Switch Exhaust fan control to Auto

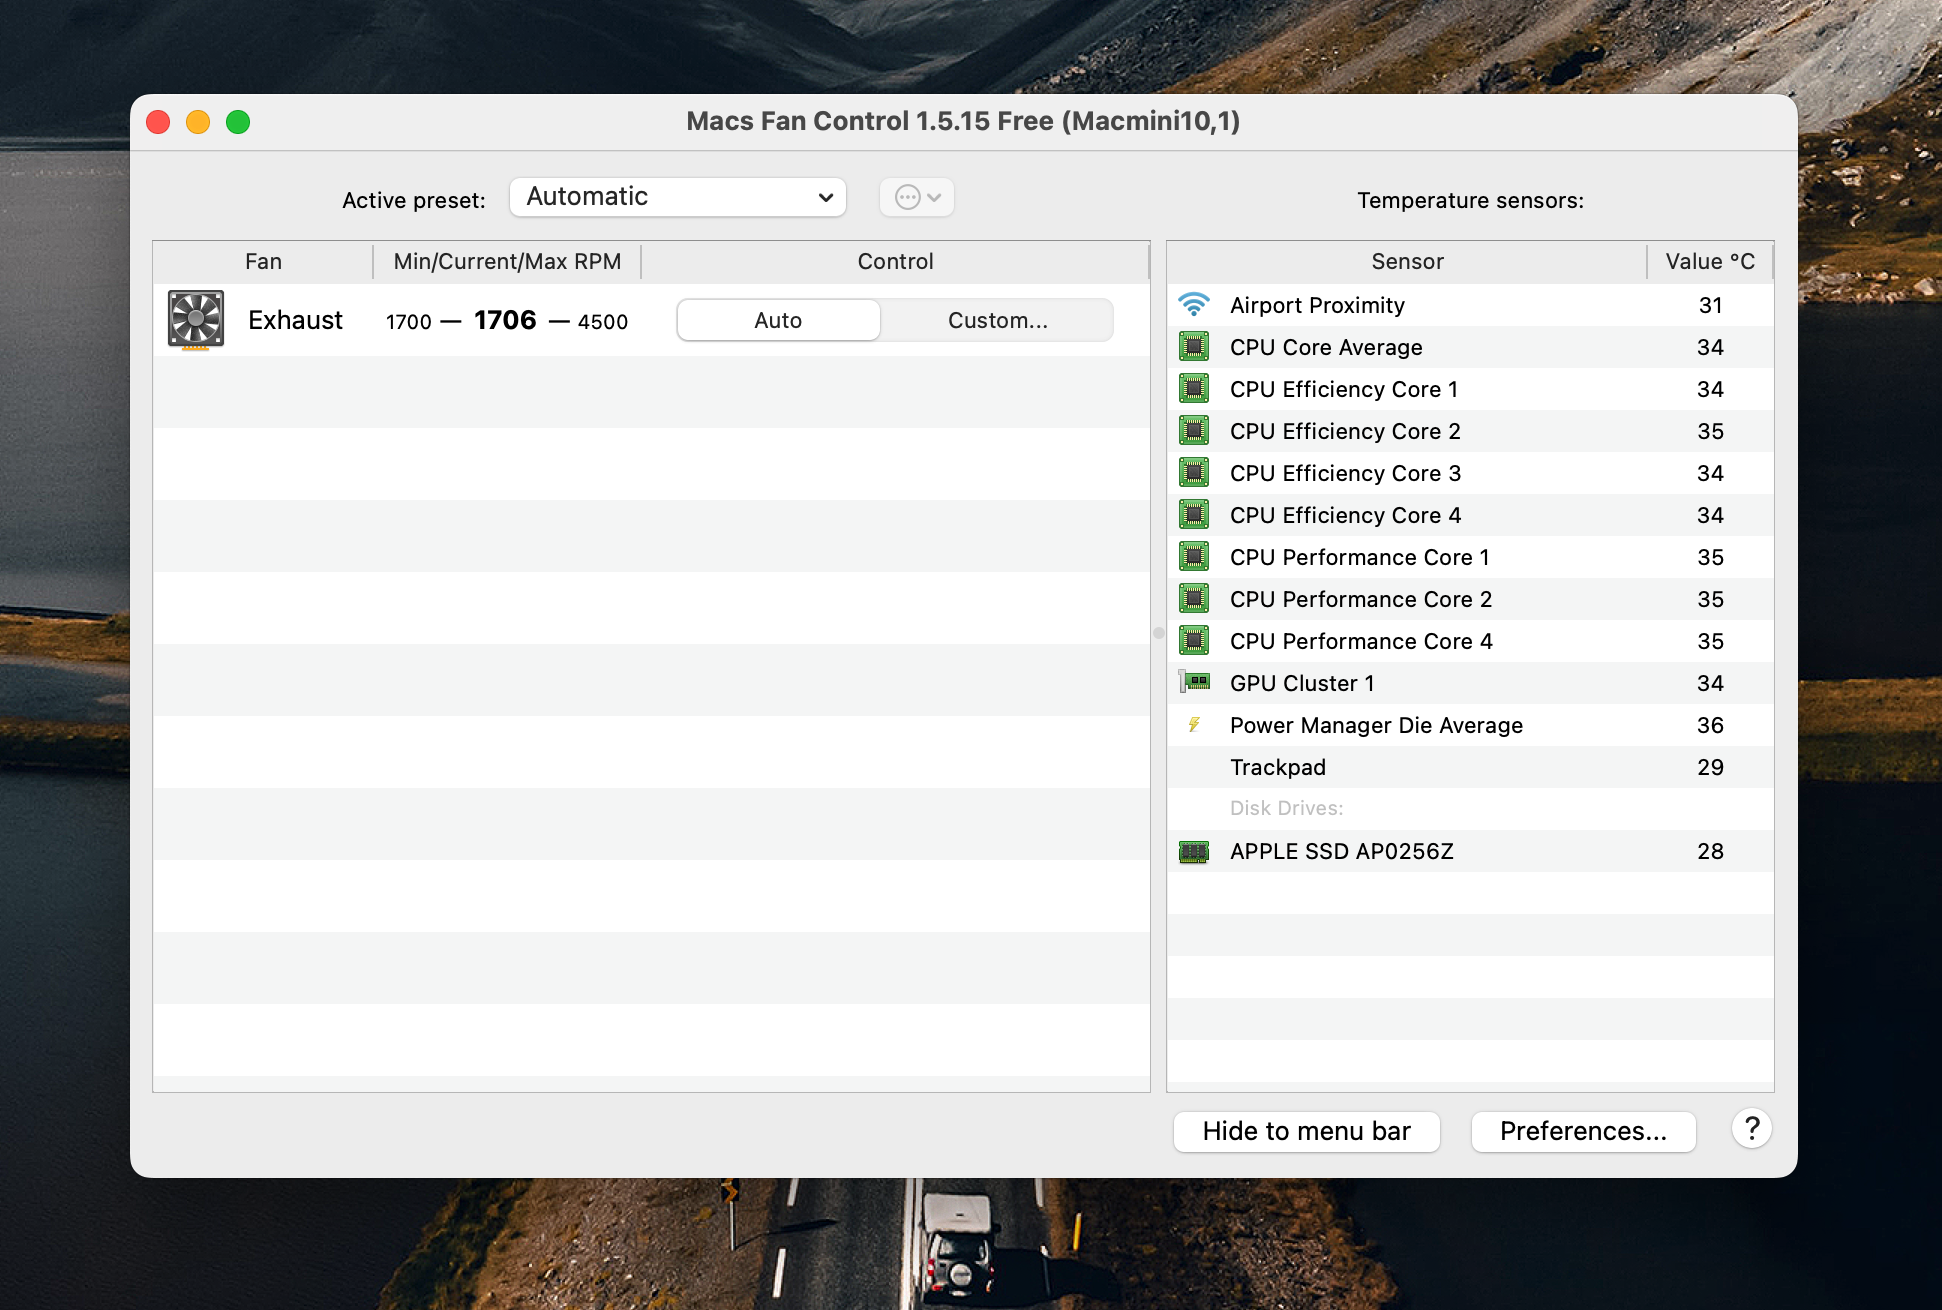coord(778,320)
